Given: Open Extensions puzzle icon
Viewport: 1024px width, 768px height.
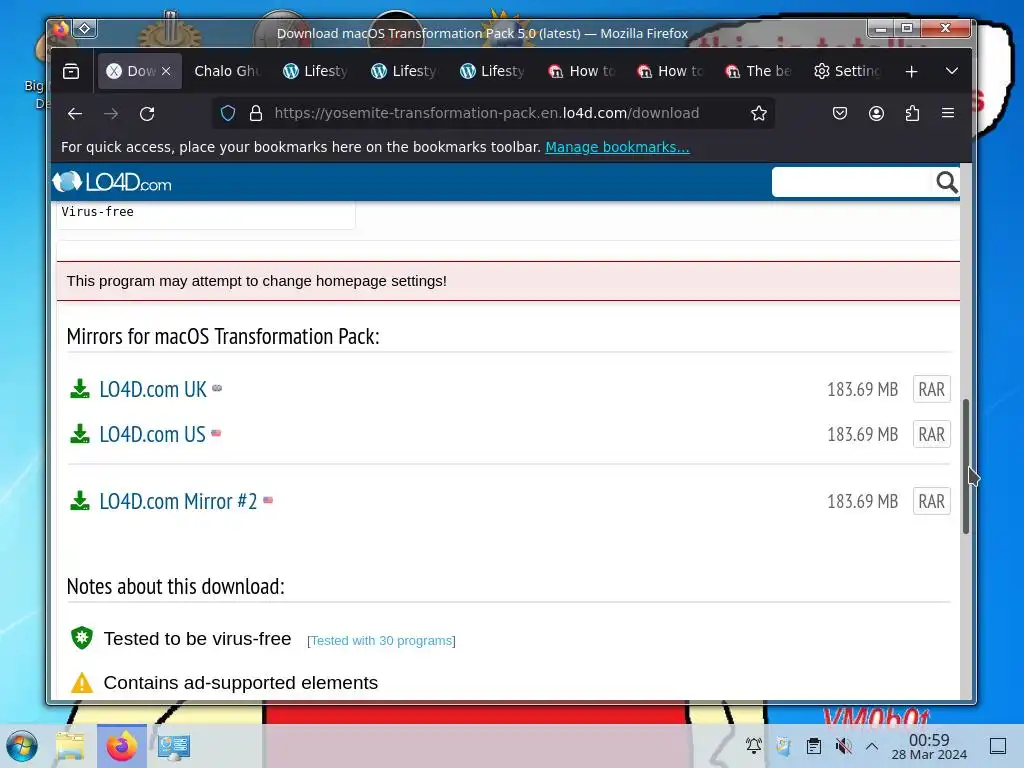Looking at the screenshot, I should 912,113.
